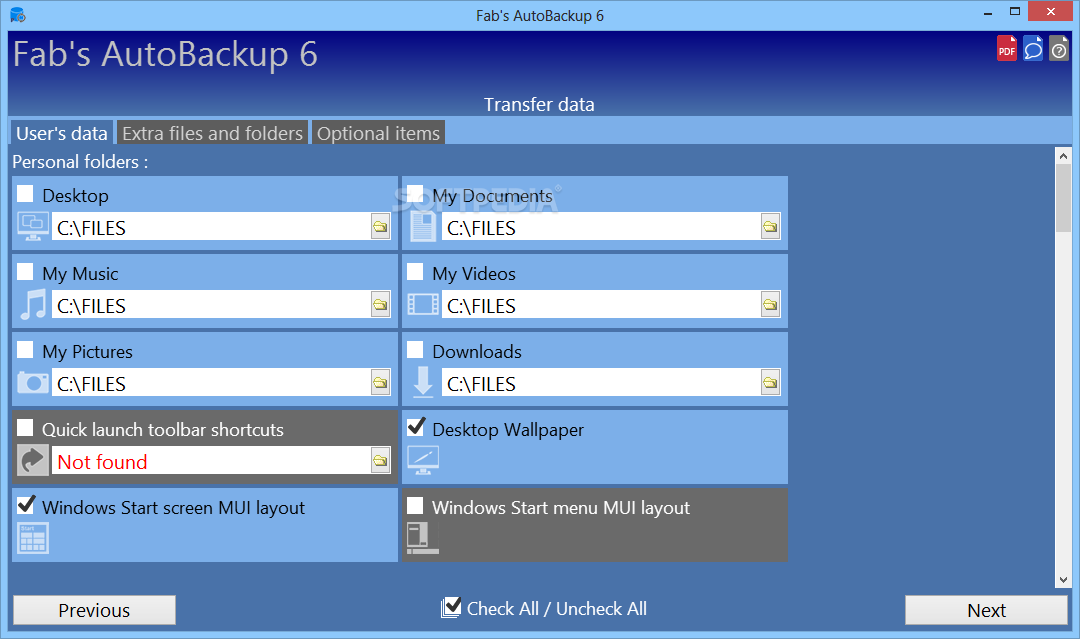Image resolution: width=1080 pixels, height=639 pixels.
Task: Click the Desktop path field
Action: (211, 227)
